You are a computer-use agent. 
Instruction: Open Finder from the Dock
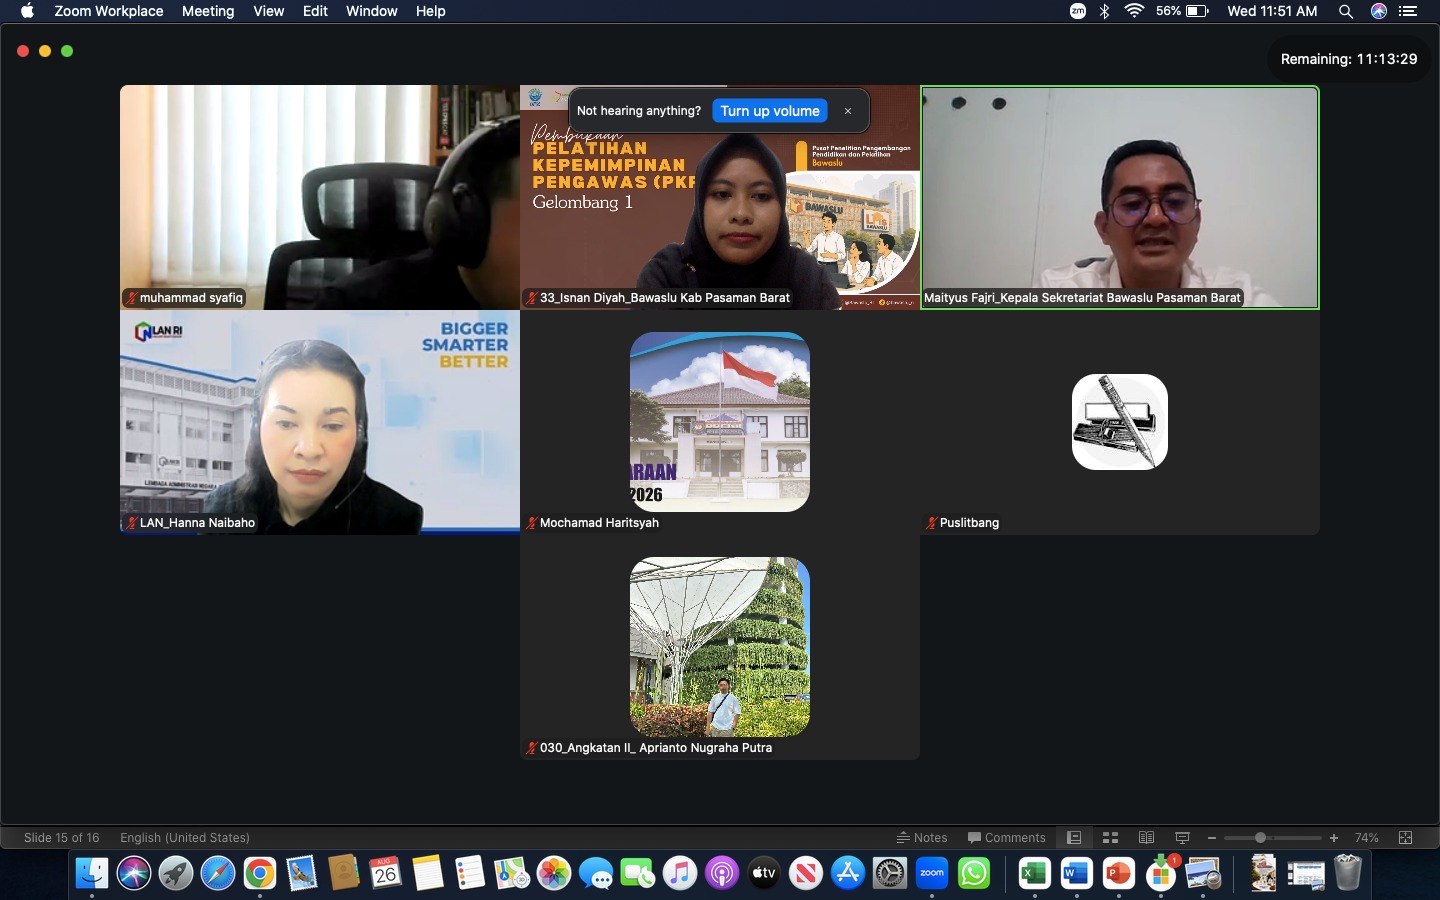click(92, 873)
